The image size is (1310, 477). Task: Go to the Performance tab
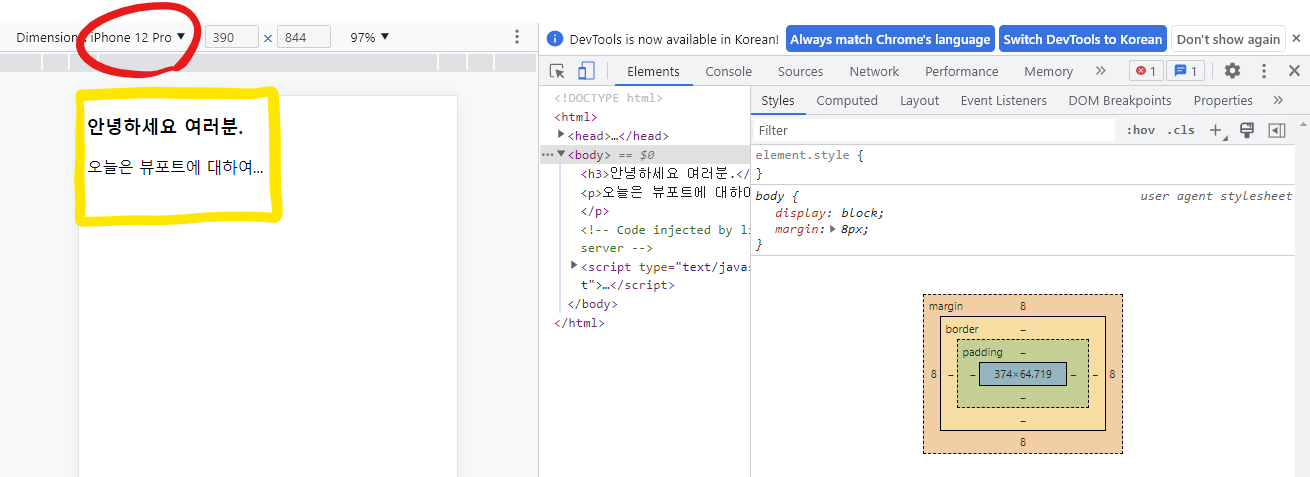pos(961,71)
